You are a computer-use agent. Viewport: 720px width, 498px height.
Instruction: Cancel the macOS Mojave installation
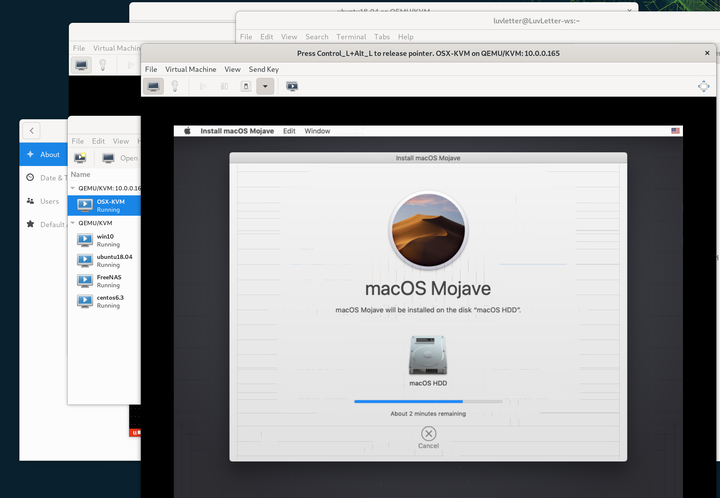pyautogui.click(x=428, y=437)
